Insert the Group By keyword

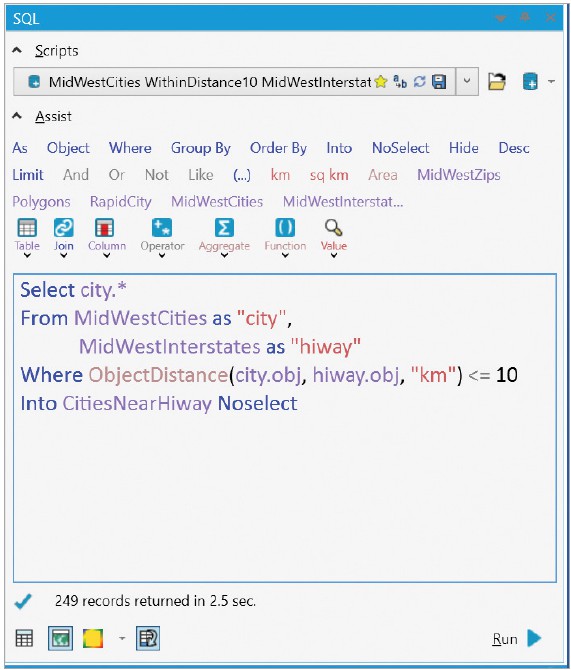point(200,148)
